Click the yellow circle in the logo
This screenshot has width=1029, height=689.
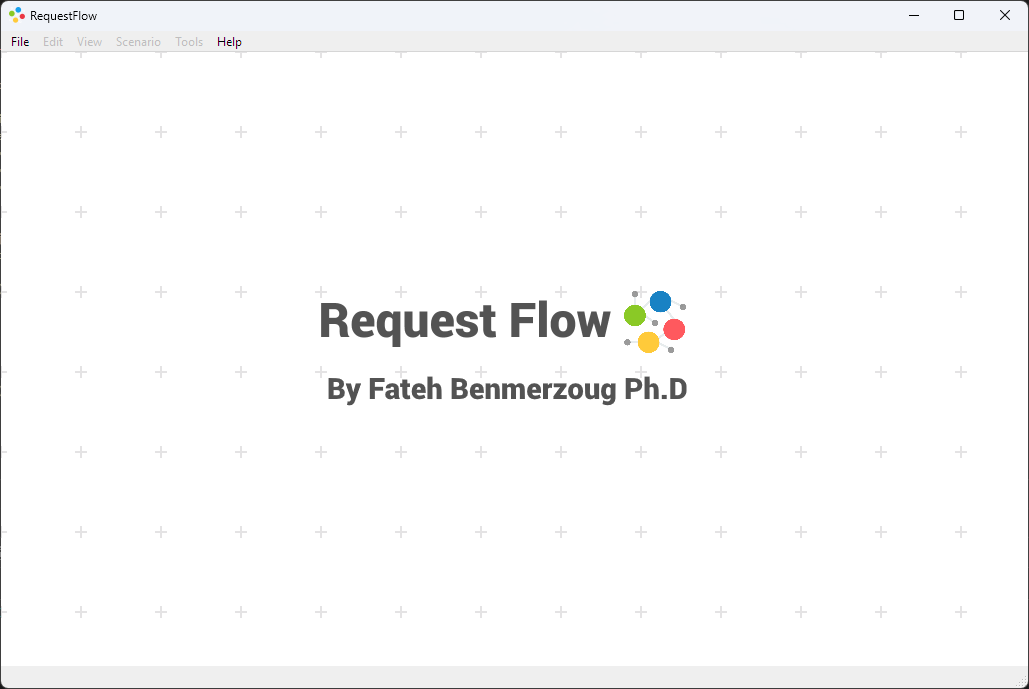pyautogui.click(x=648, y=342)
